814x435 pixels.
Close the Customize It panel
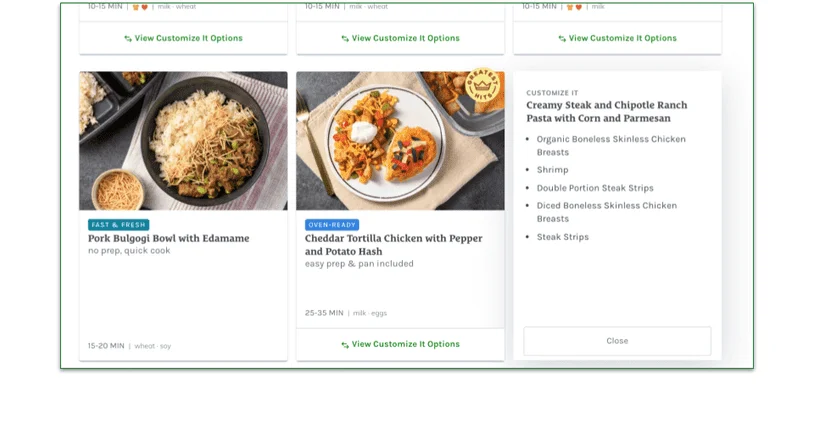click(617, 341)
